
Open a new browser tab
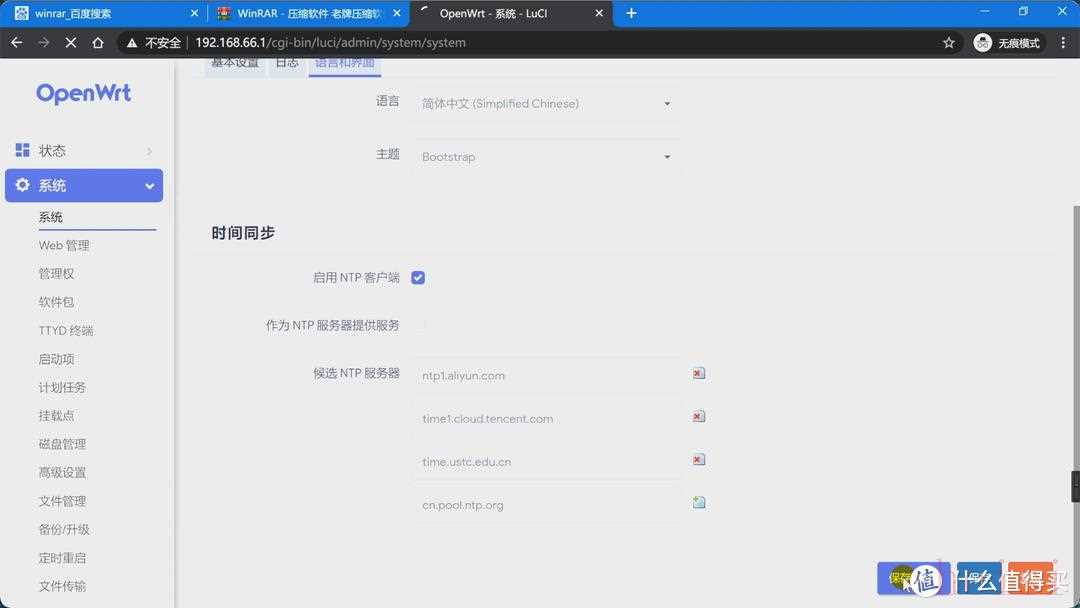coord(631,13)
